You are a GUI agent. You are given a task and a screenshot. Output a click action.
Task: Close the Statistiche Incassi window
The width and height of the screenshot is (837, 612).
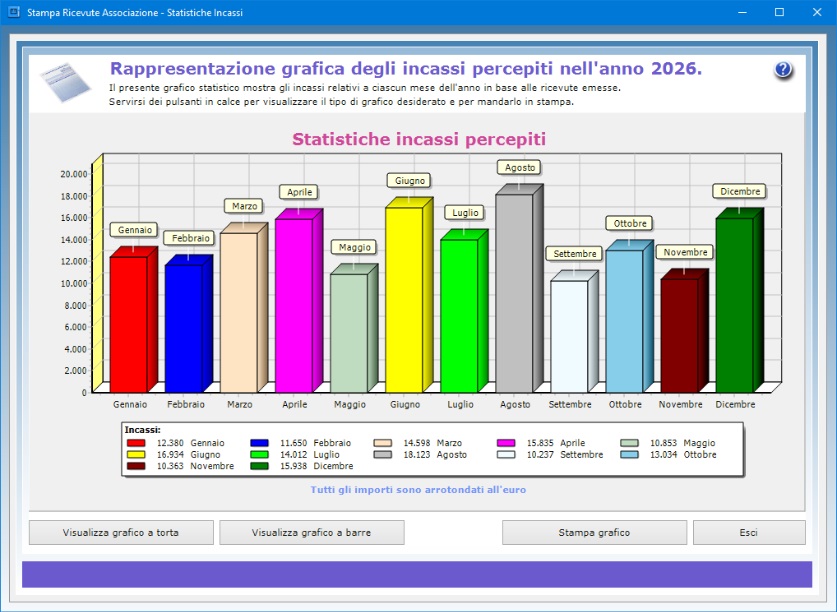[x=817, y=12]
